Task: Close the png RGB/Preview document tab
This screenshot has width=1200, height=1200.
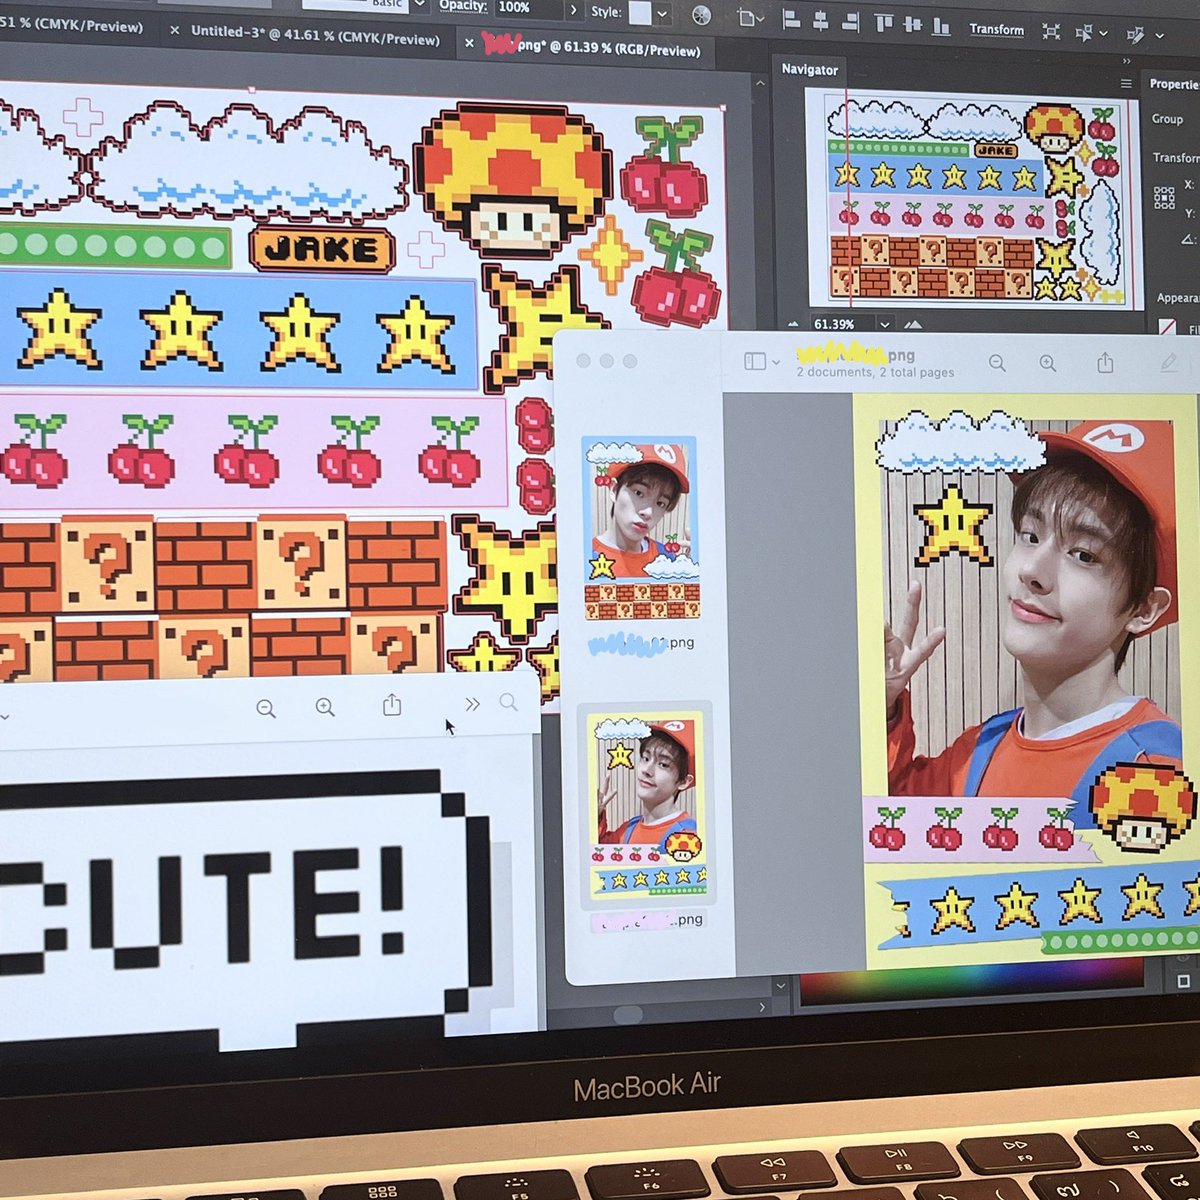Action: [x=469, y=42]
